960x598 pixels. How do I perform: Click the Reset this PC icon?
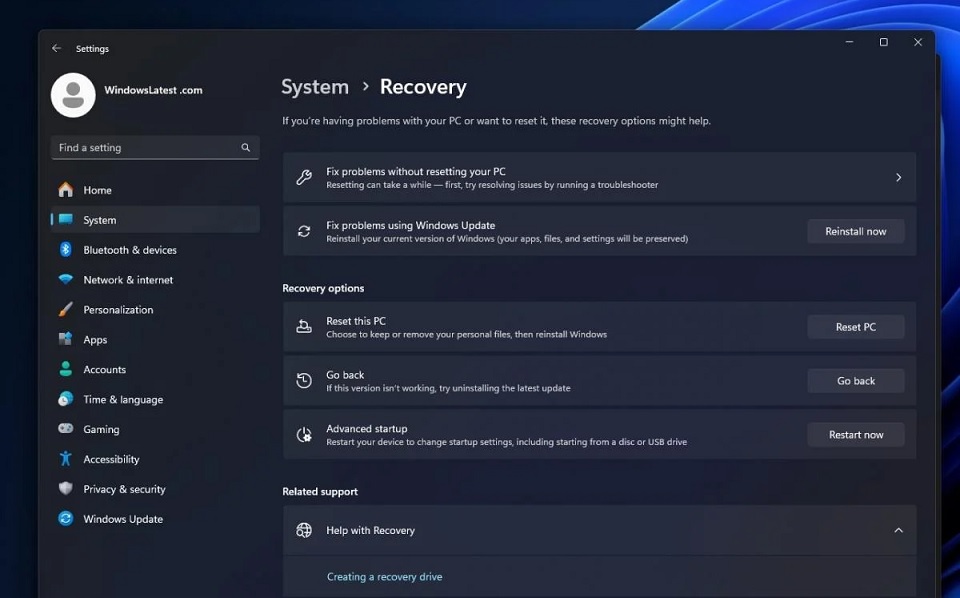click(304, 327)
